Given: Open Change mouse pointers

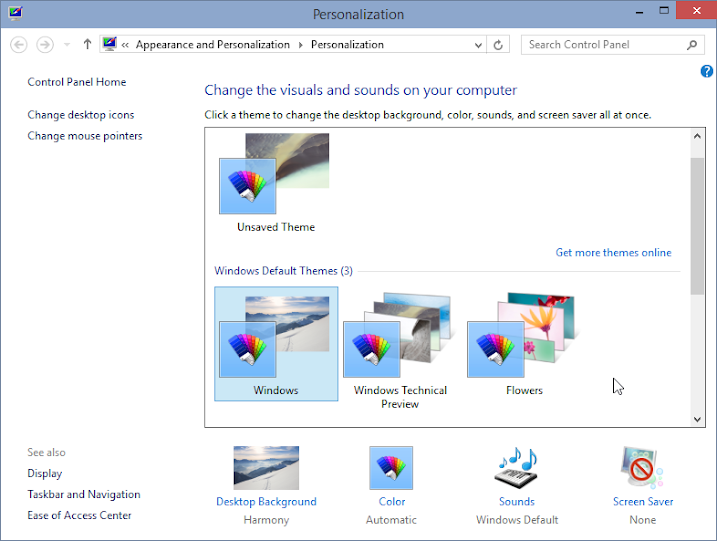Looking at the screenshot, I should coord(85,136).
